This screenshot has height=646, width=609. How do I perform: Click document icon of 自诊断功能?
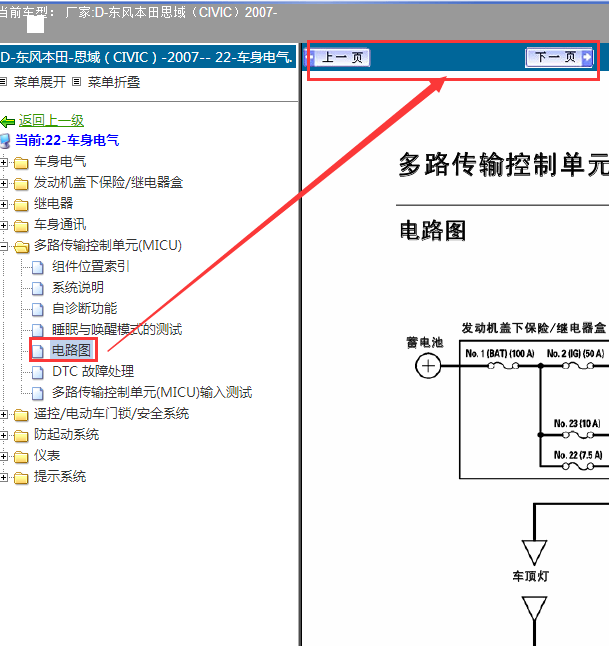pos(38,309)
